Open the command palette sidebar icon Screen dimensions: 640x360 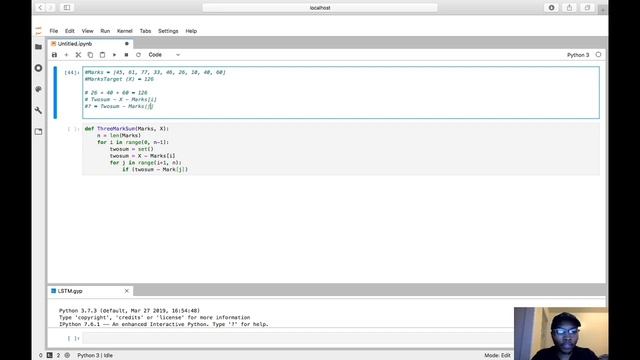(x=38, y=89)
